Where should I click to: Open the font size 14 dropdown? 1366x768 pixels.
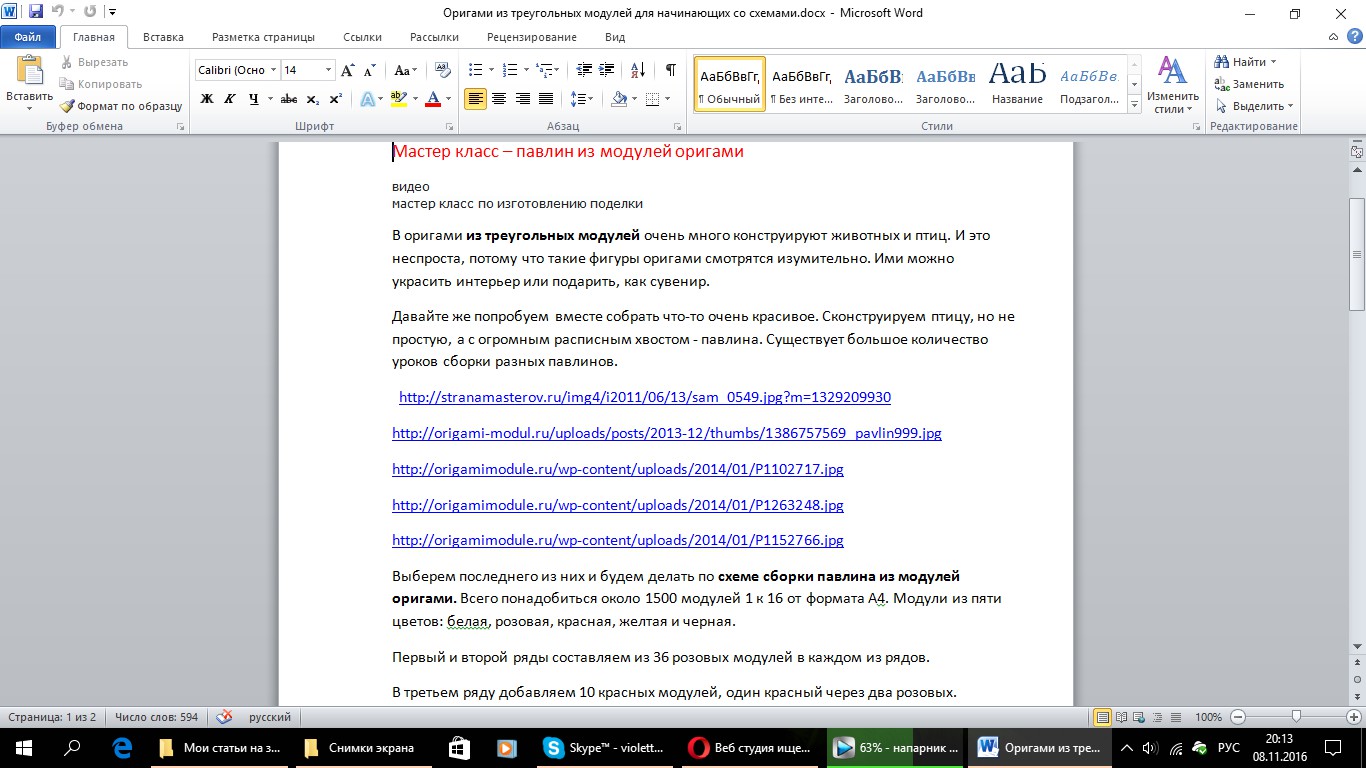pos(328,70)
